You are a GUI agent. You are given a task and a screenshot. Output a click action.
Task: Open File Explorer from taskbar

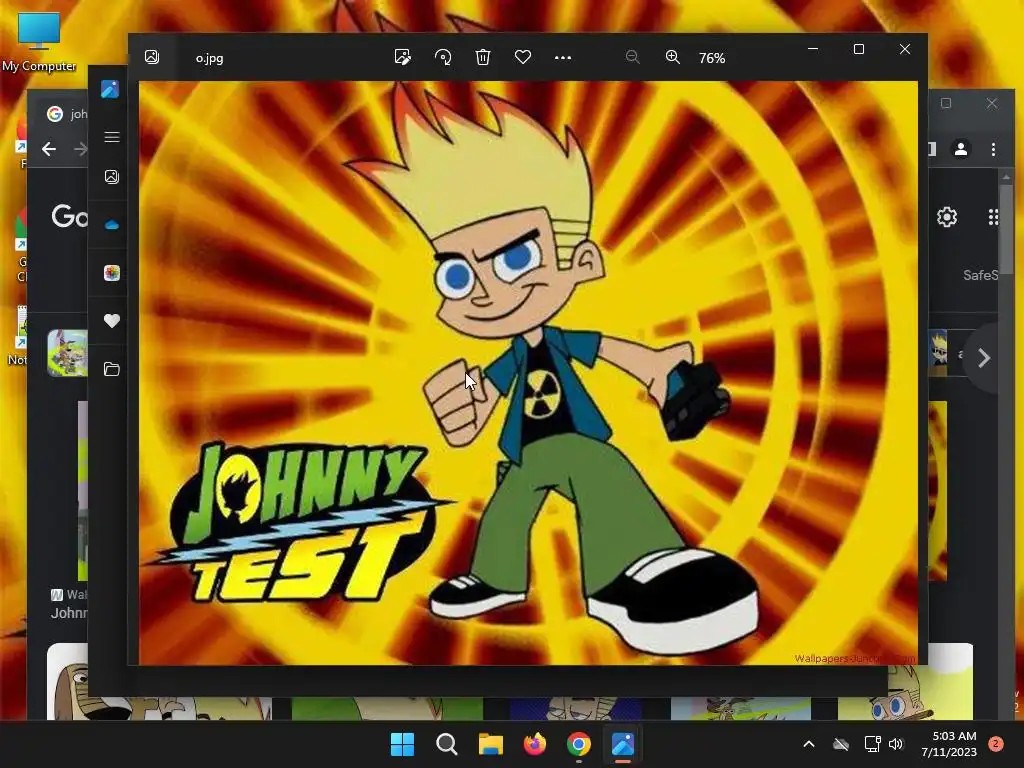pos(490,744)
